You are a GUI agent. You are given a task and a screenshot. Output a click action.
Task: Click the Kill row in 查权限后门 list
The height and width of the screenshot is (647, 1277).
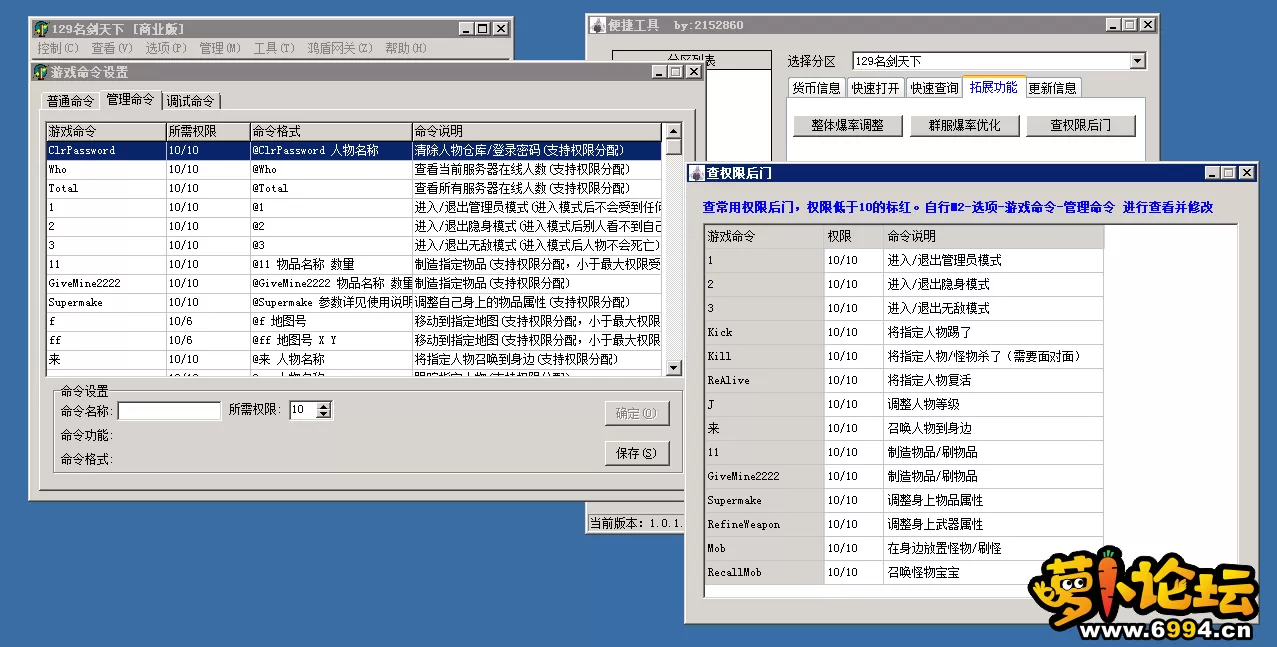click(904, 356)
